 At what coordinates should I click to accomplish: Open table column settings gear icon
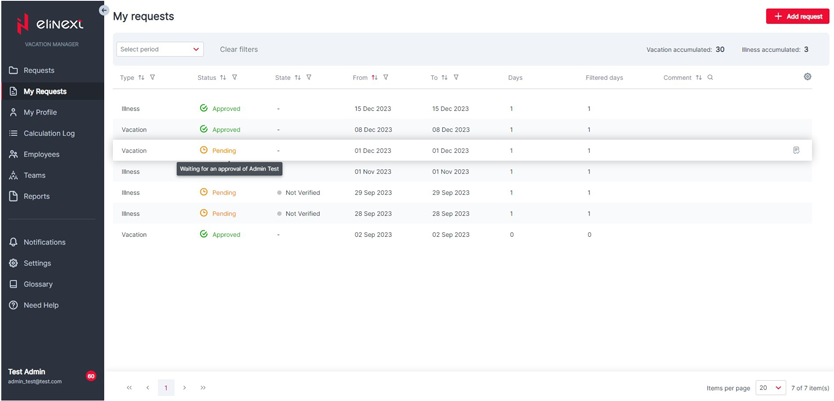(807, 77)
